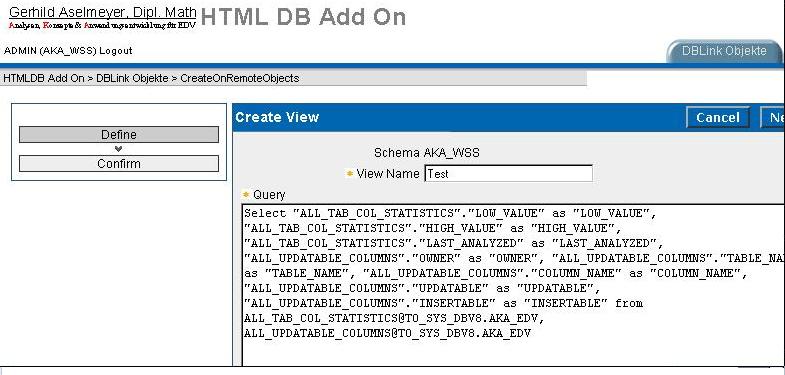Click the logo tagline mentioning EDV

(x=102, y=25)
